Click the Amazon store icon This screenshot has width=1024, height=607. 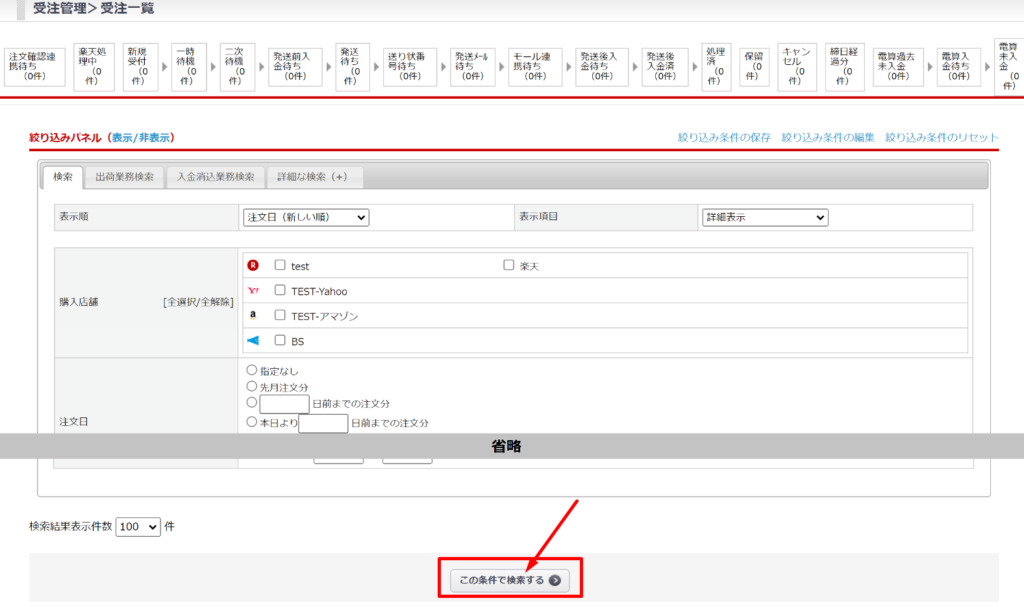click(253, 316)
